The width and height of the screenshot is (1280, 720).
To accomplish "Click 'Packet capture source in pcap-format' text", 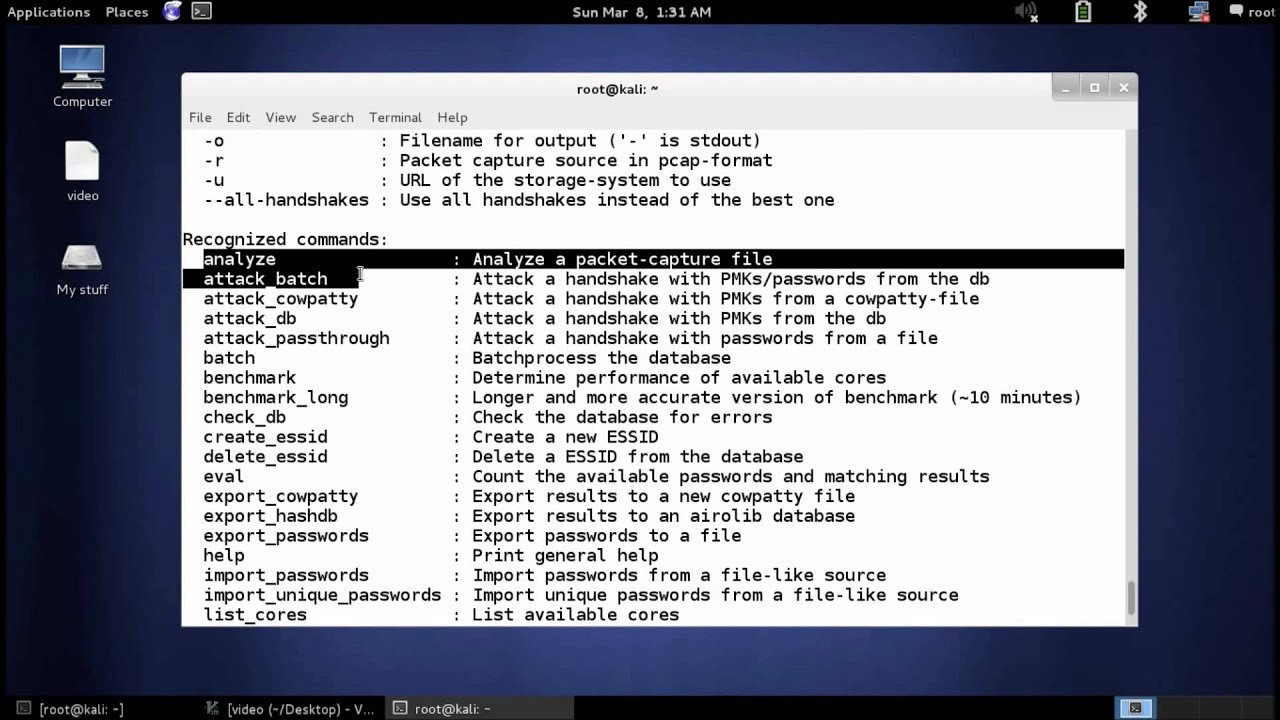I will pyautogui.click(x=586, y=160).
